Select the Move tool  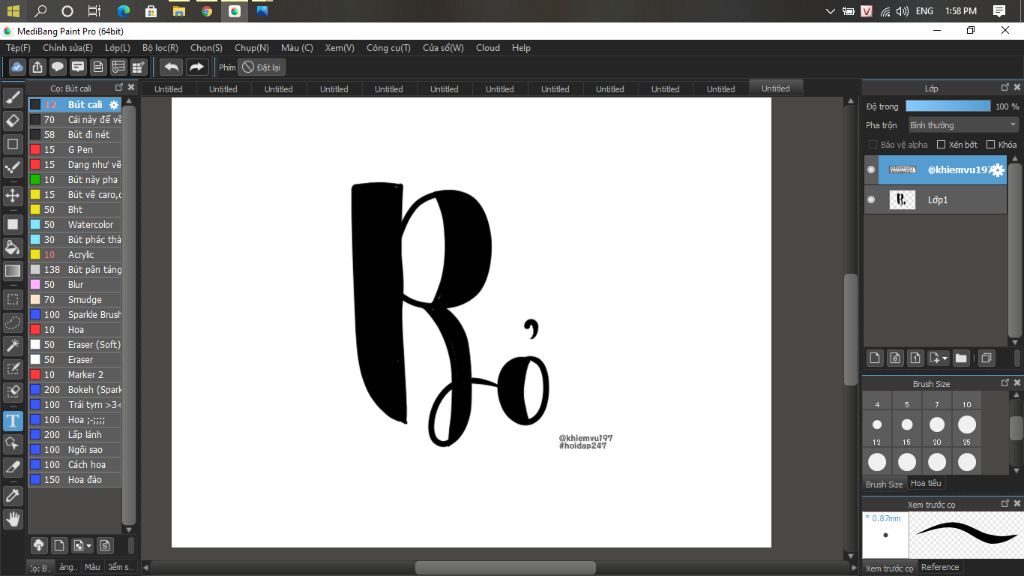(12, 195)
